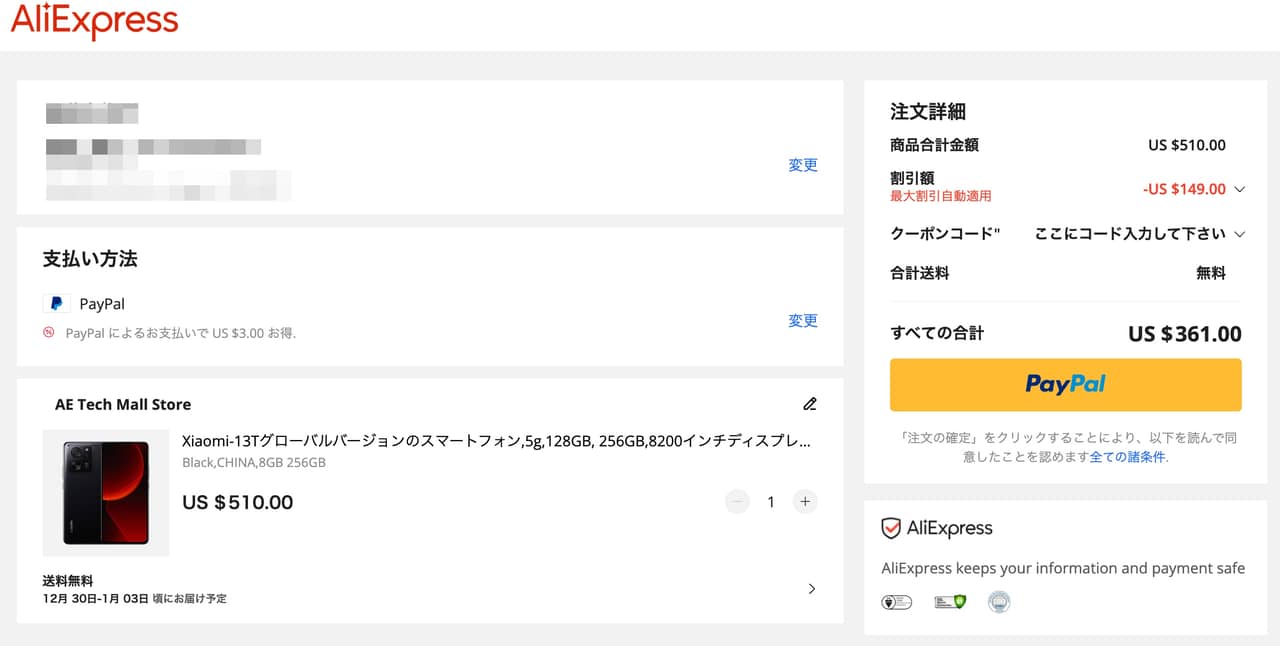The height and width of the screenshot is (646, 1280).
Task: Click the pencil edit icon beside store name
Action: [x=810, y=404]
